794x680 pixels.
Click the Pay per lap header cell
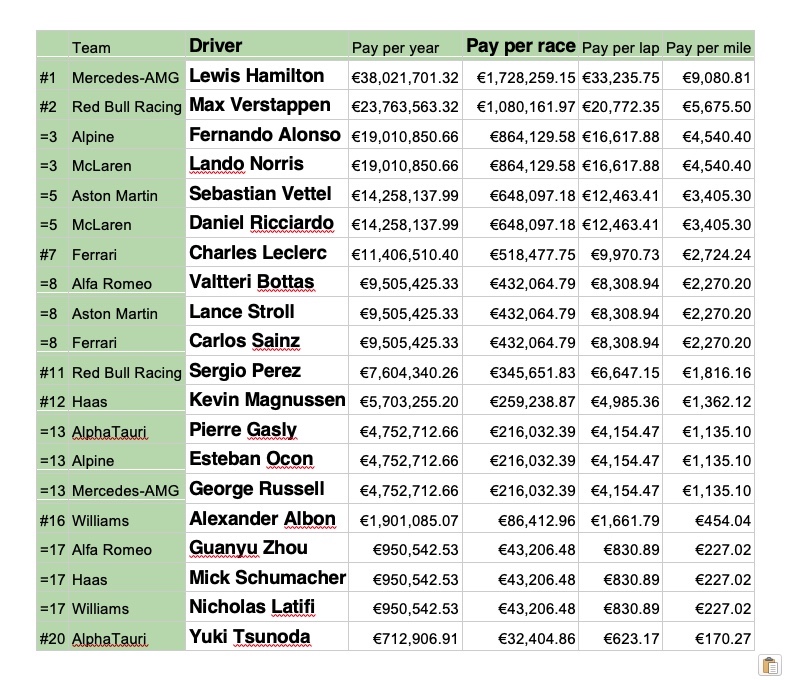coord(620,47)
